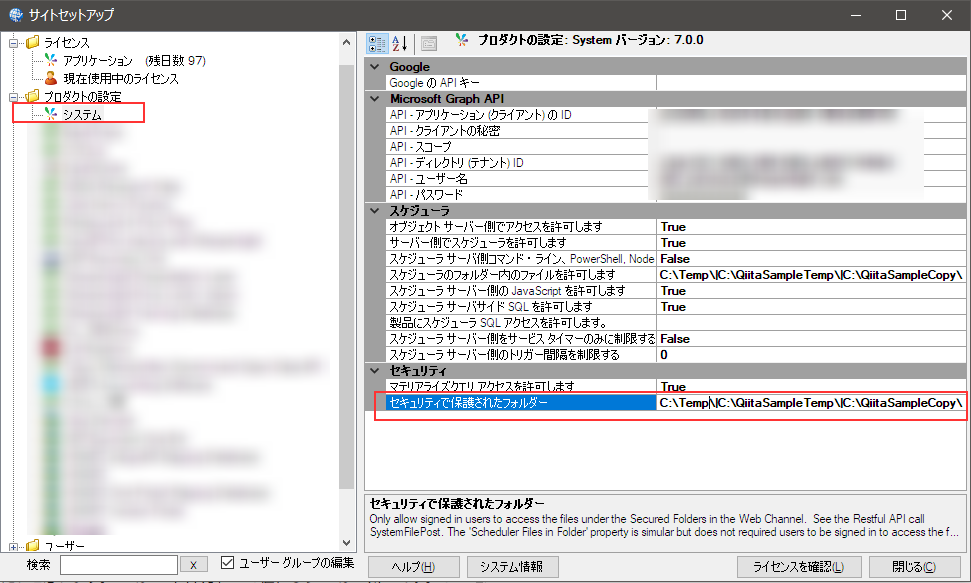Select 現在使用中のライセンス tree item
This screenshot has width=971, height=583.
pos(121,79)
